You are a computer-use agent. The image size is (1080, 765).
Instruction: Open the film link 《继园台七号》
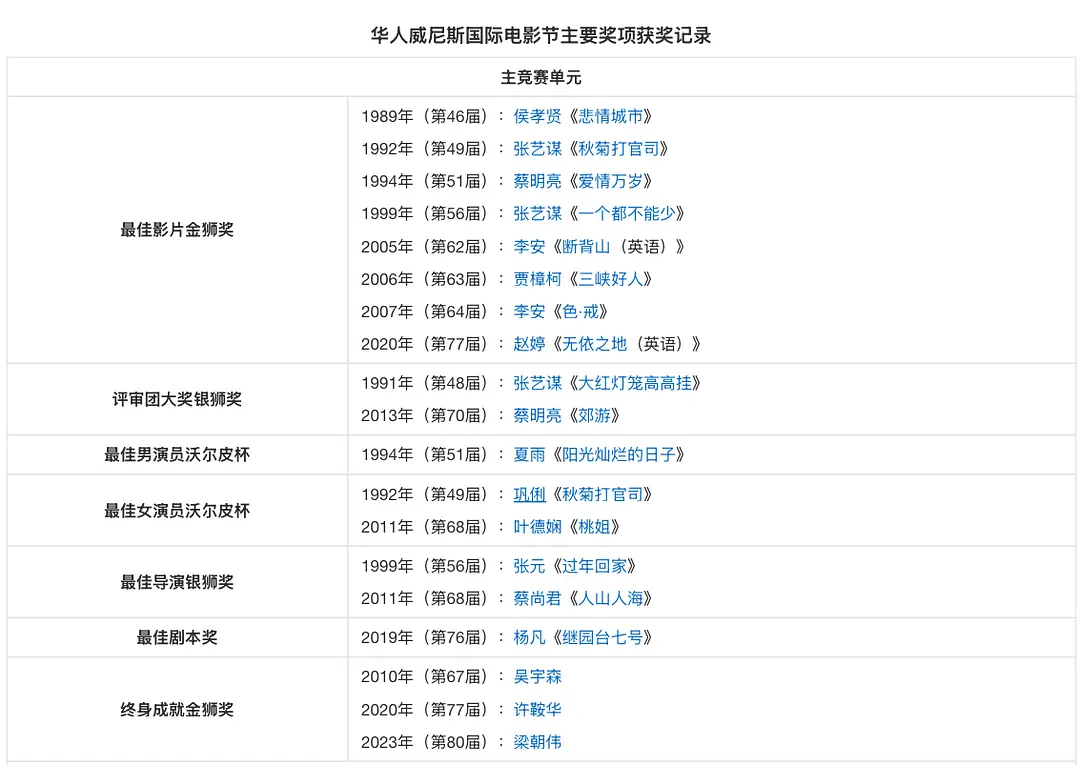pos(602,638)
